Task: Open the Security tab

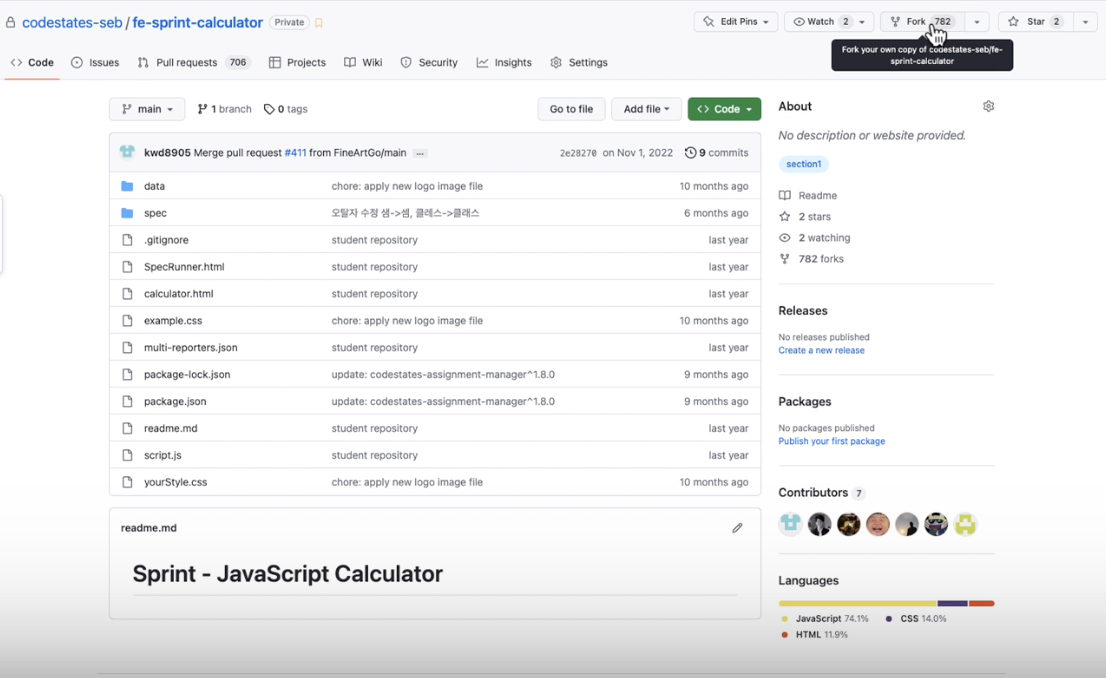Action: click(429, 63)
